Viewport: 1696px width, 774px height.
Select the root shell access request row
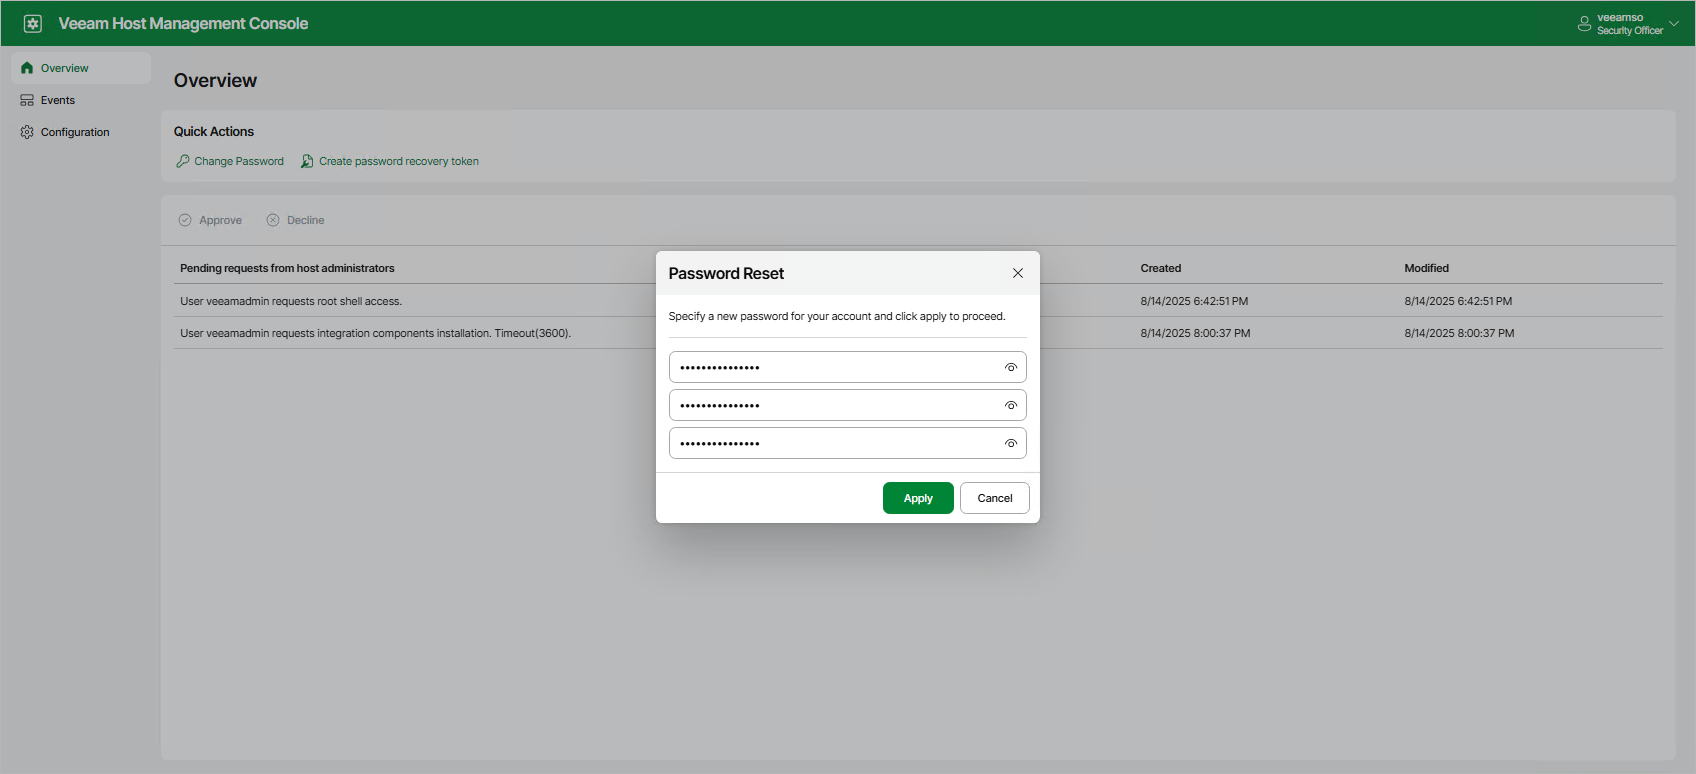[x=918, y=301]
